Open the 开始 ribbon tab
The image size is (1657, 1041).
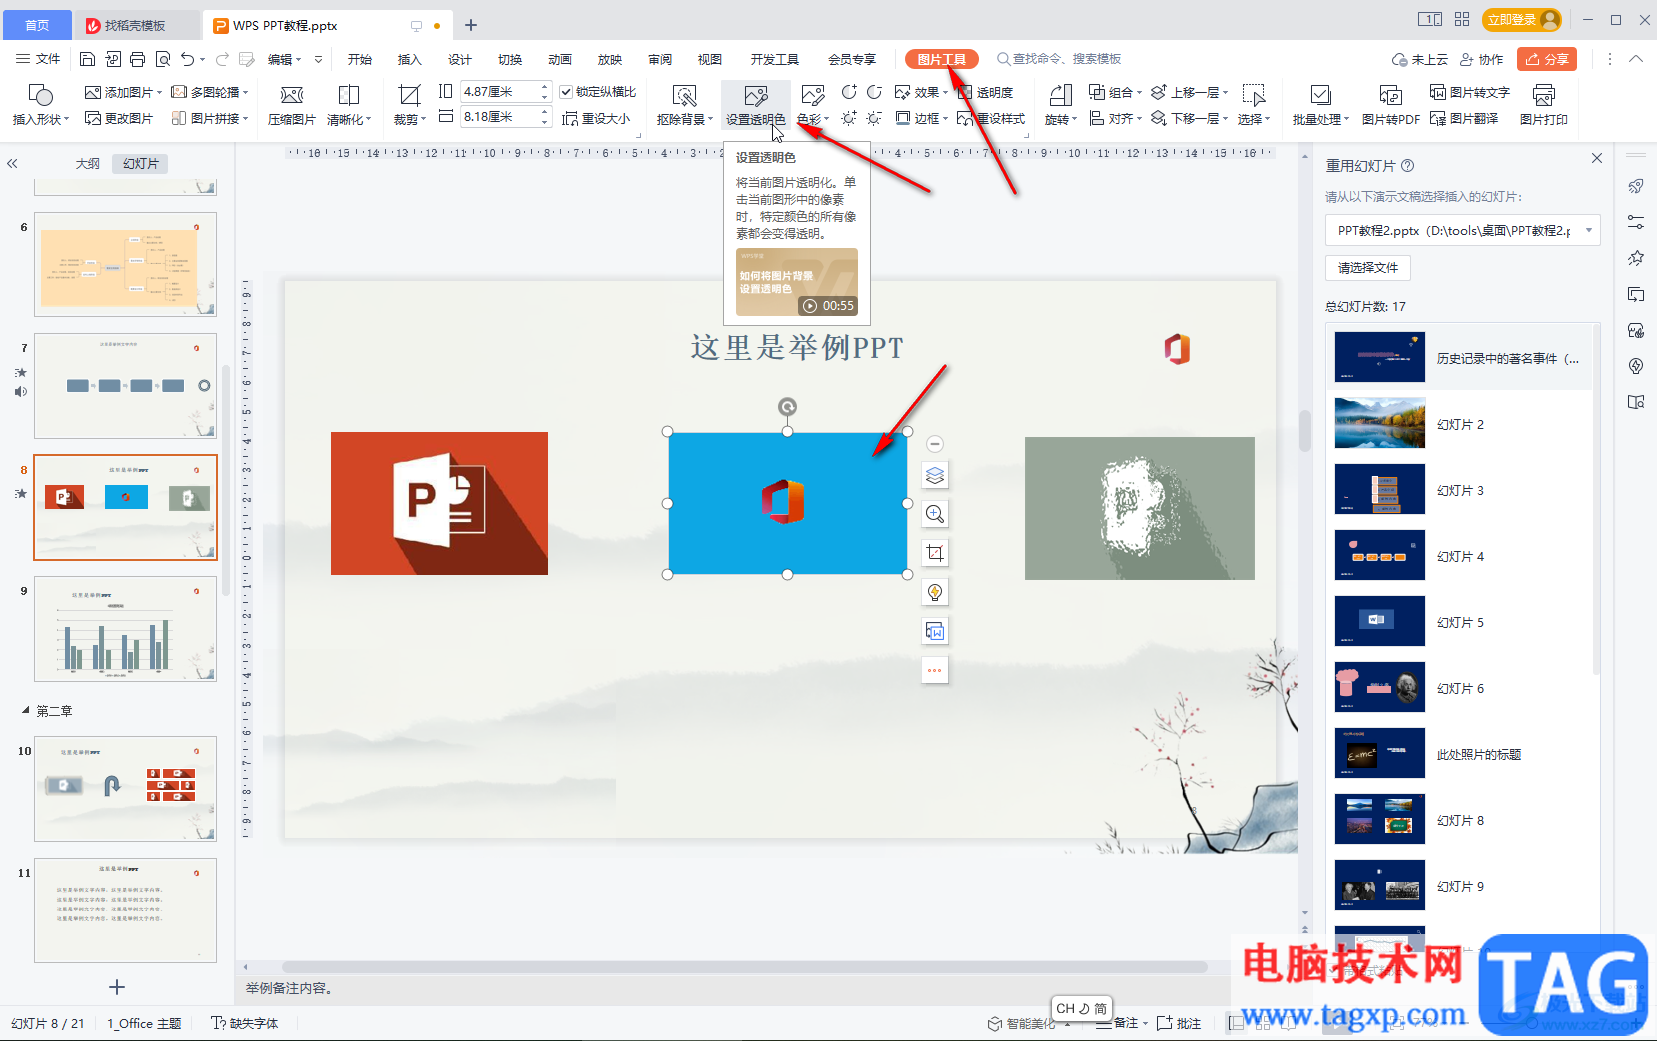coord(360,59)
